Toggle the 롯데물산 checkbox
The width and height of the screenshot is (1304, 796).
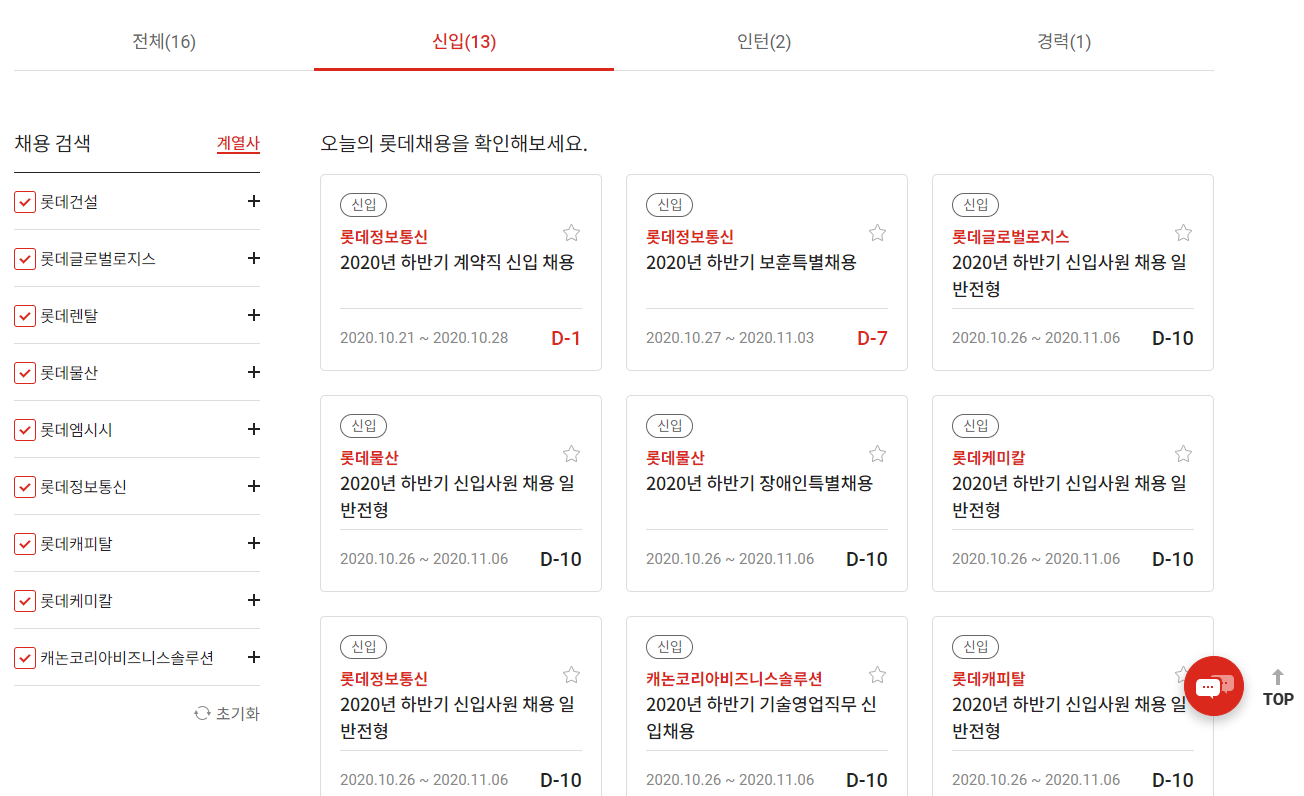point(25,373)
